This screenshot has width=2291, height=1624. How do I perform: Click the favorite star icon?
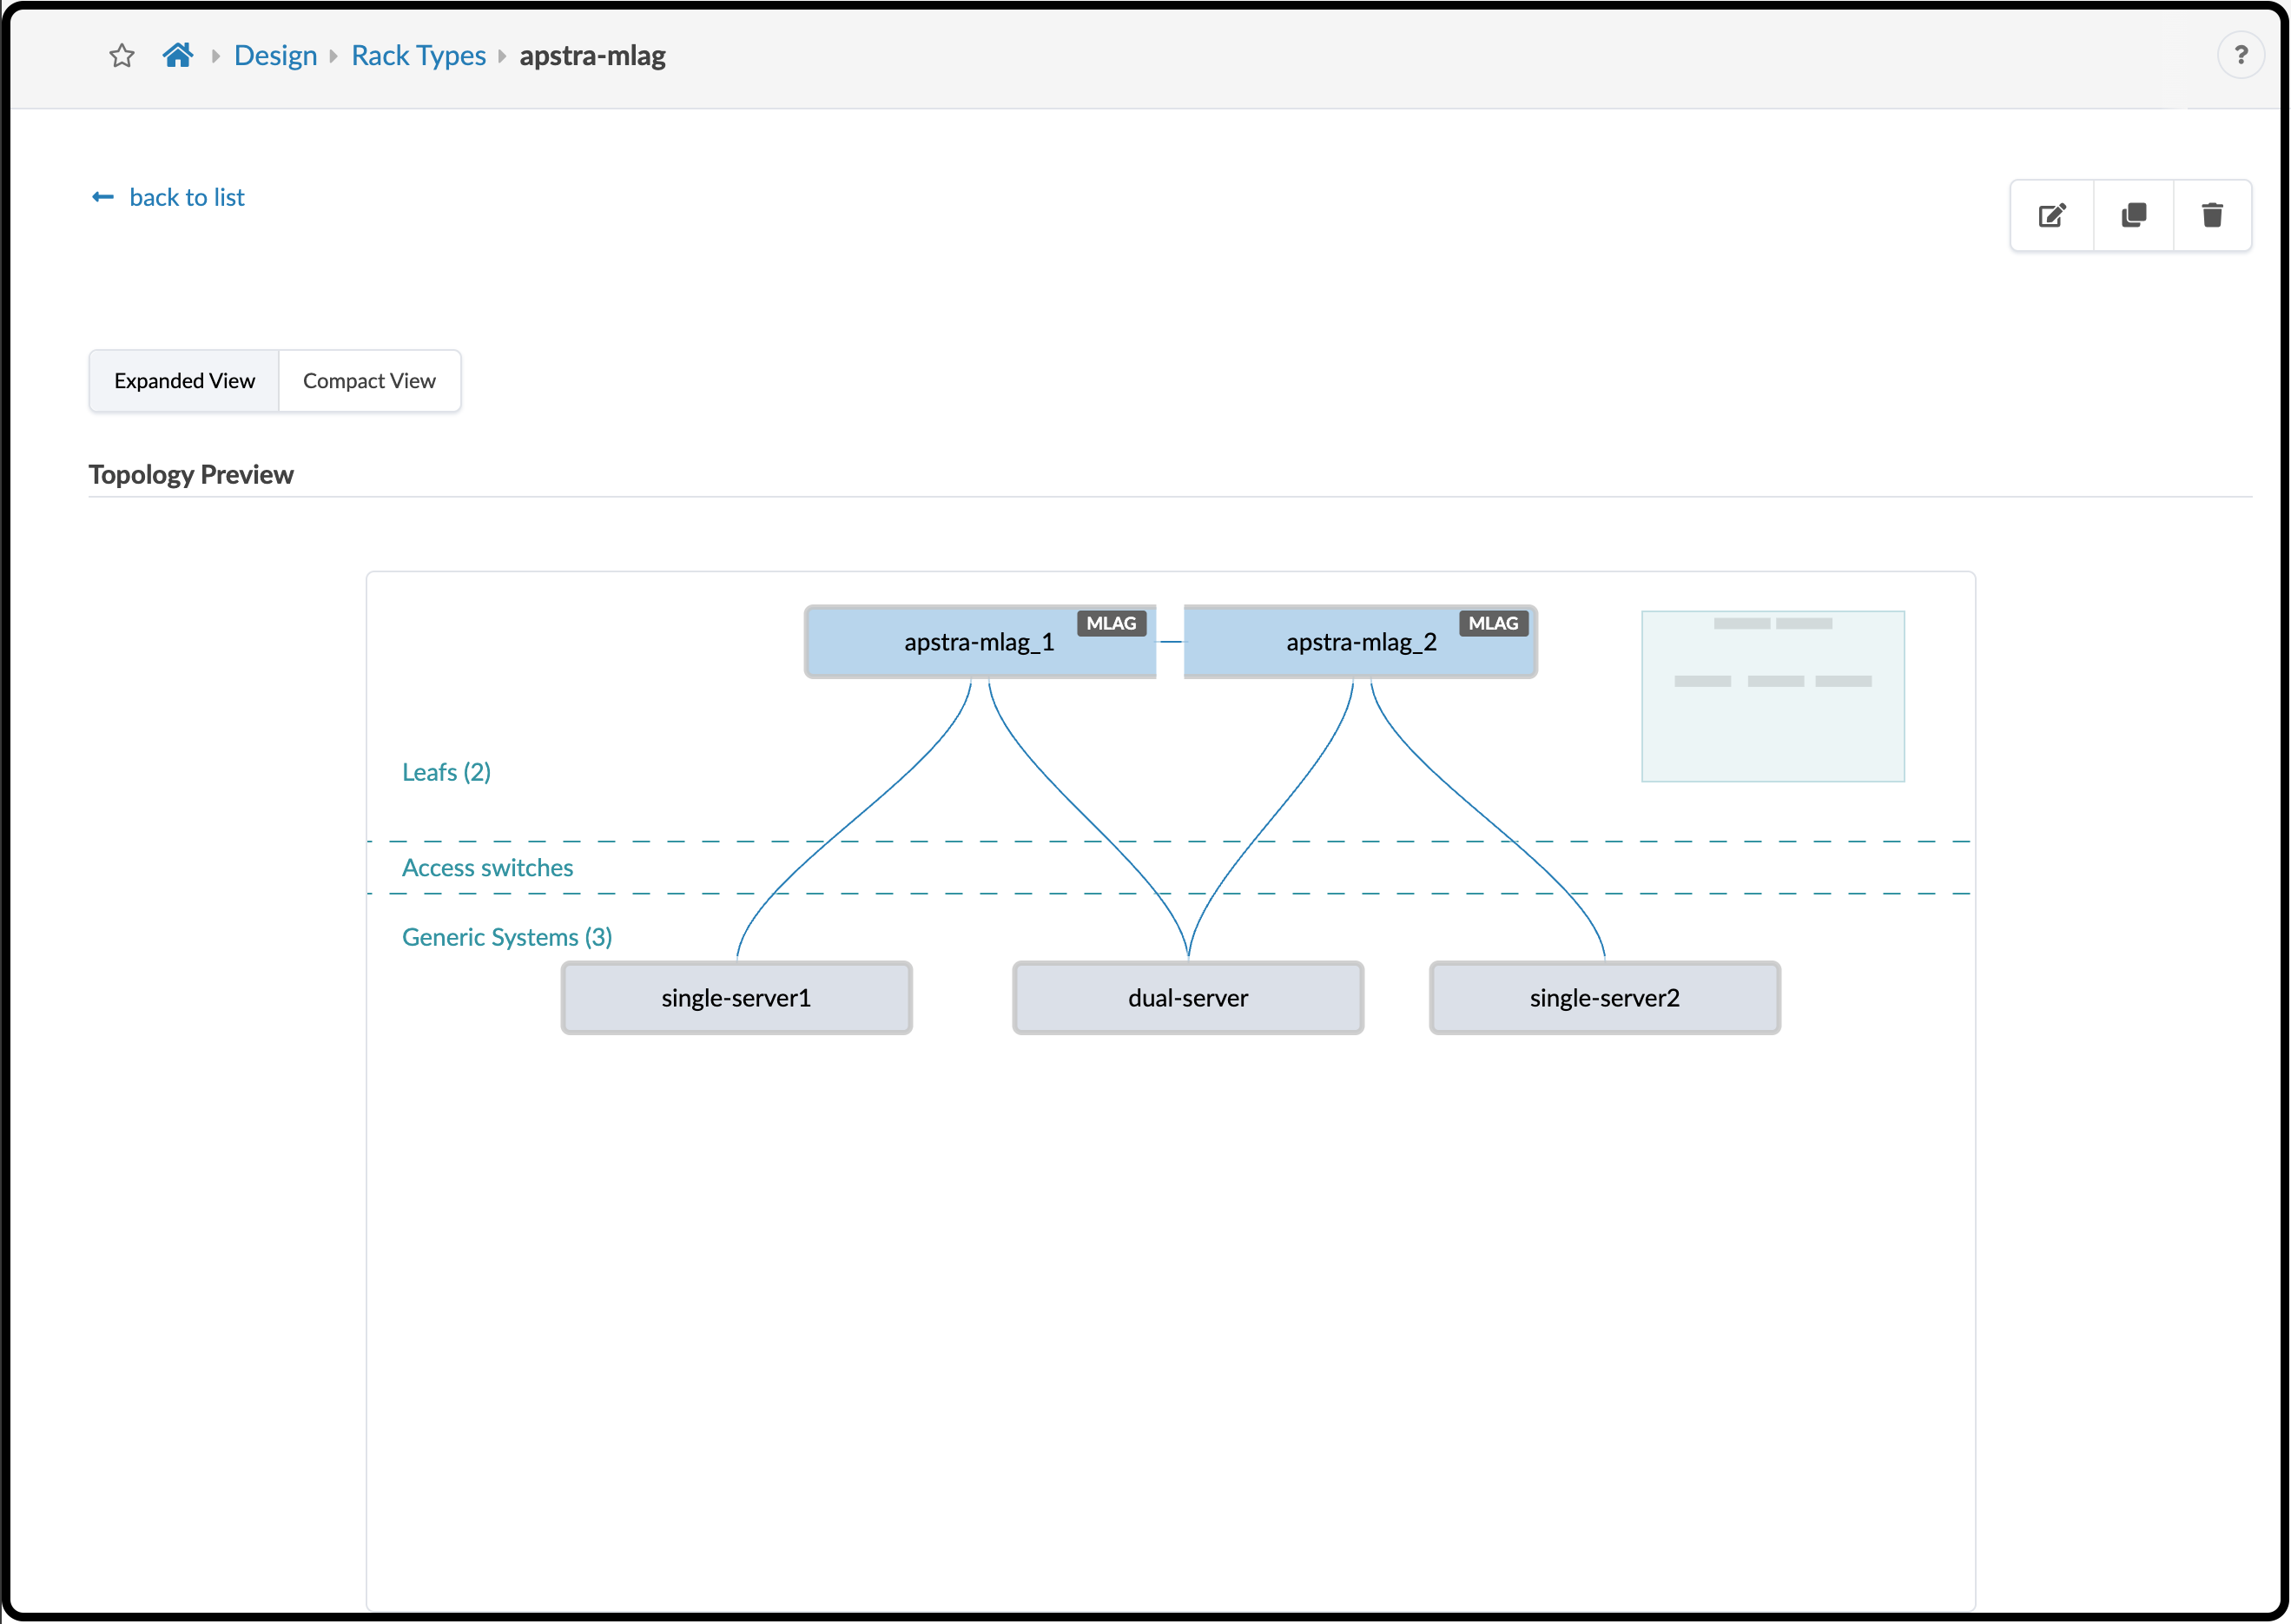[x=122, y=55]
